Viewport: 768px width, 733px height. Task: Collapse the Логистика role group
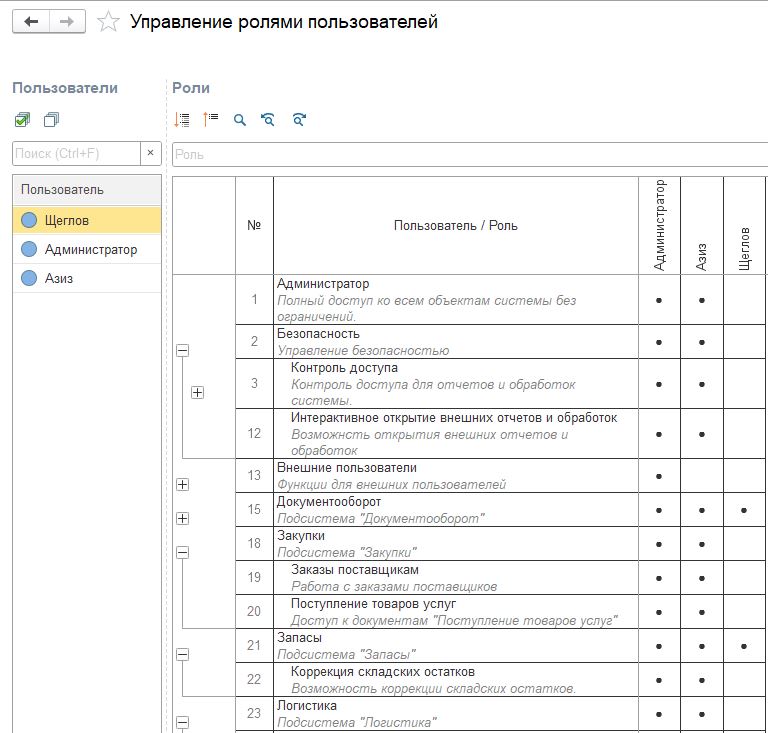tap(183, 722)
